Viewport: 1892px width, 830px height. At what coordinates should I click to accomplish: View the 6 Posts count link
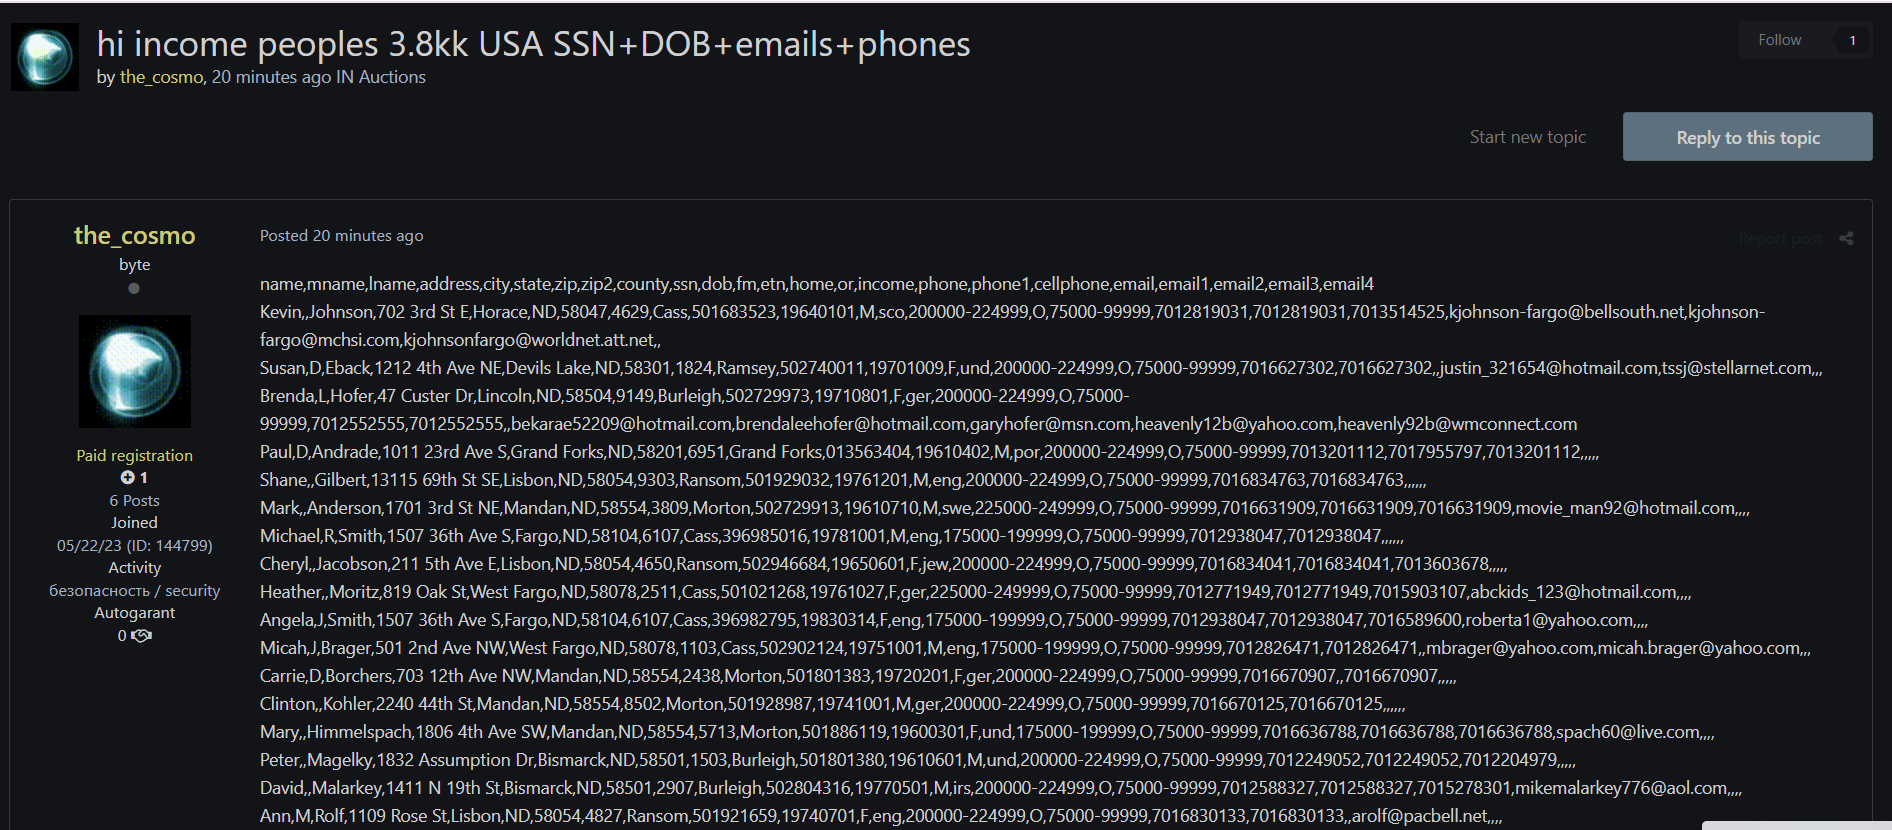(x=135, y=500)
